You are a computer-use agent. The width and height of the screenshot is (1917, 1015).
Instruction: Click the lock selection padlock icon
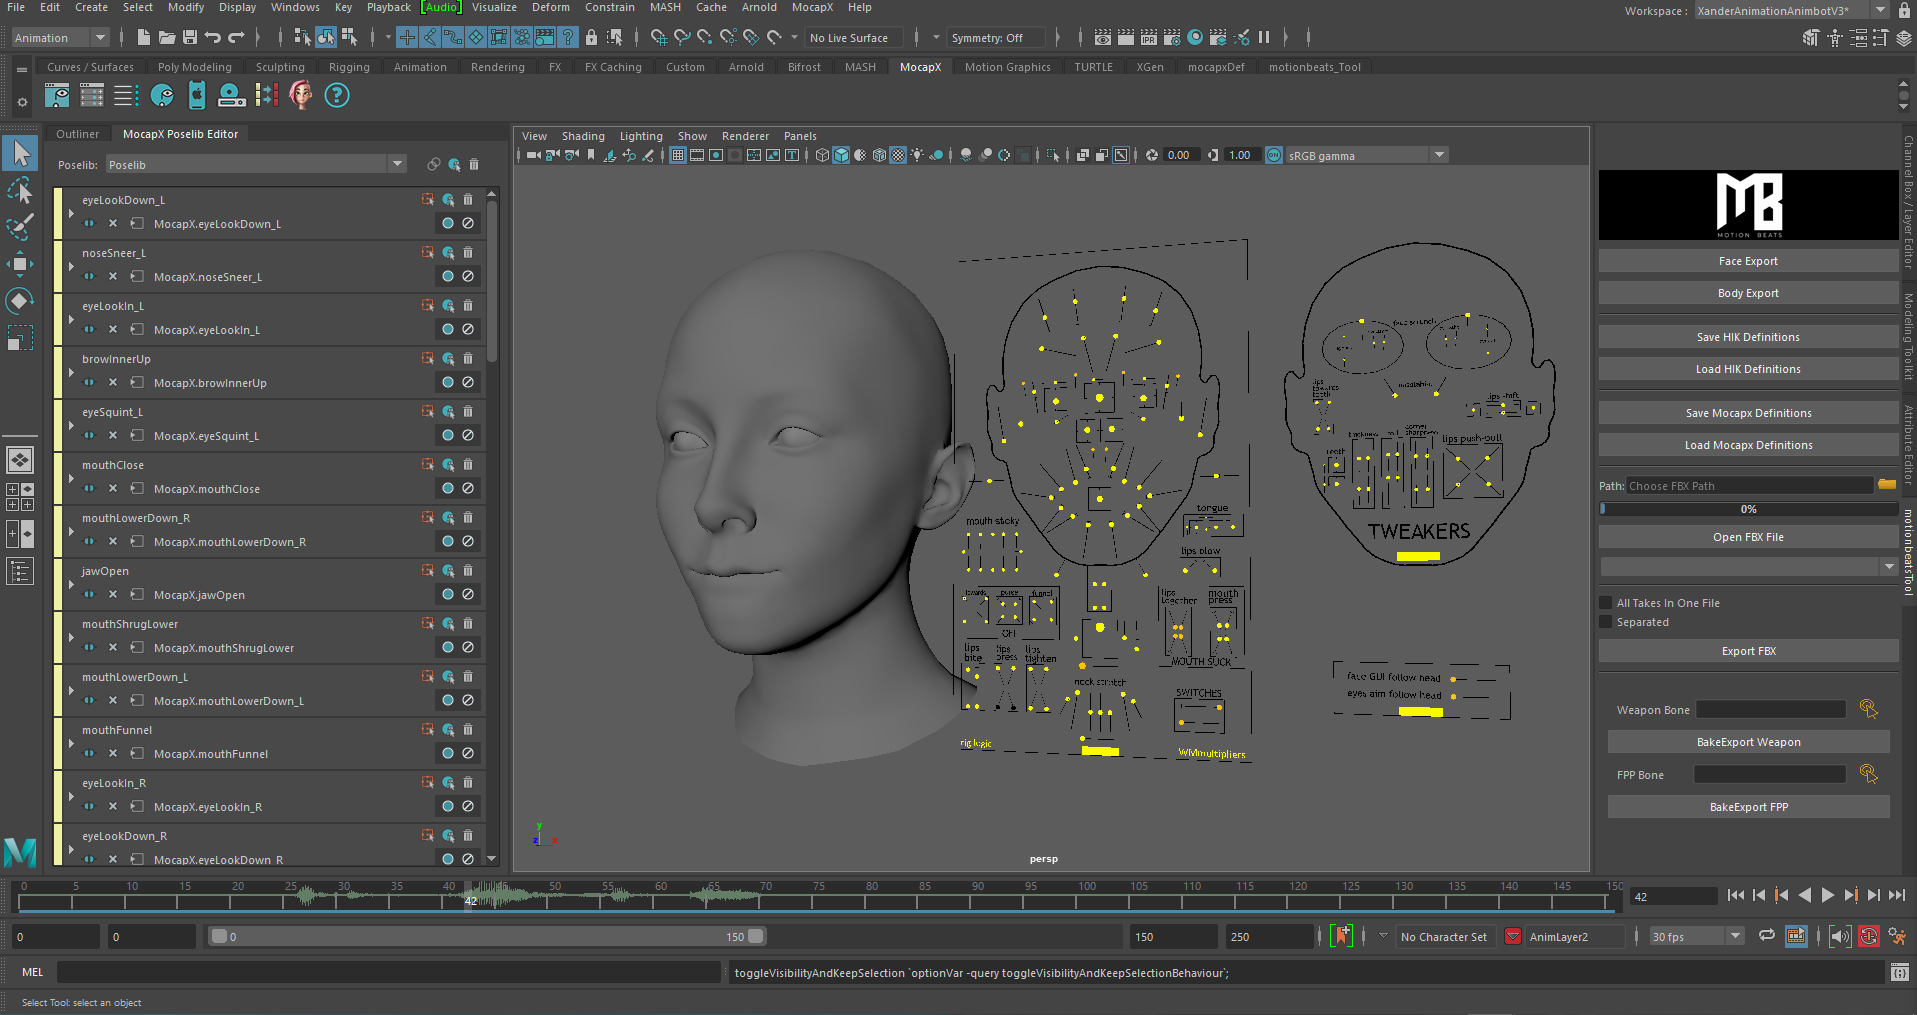(591, 38)
